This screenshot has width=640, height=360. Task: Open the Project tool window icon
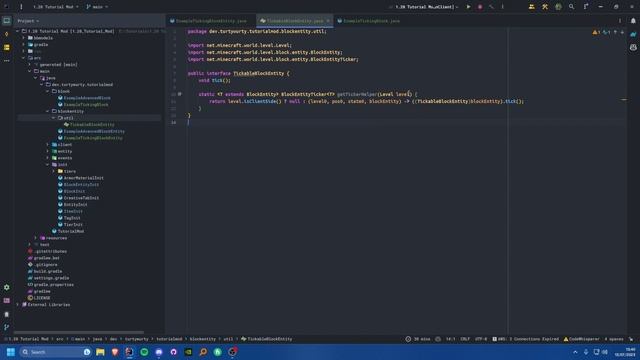tap(7, 20)
